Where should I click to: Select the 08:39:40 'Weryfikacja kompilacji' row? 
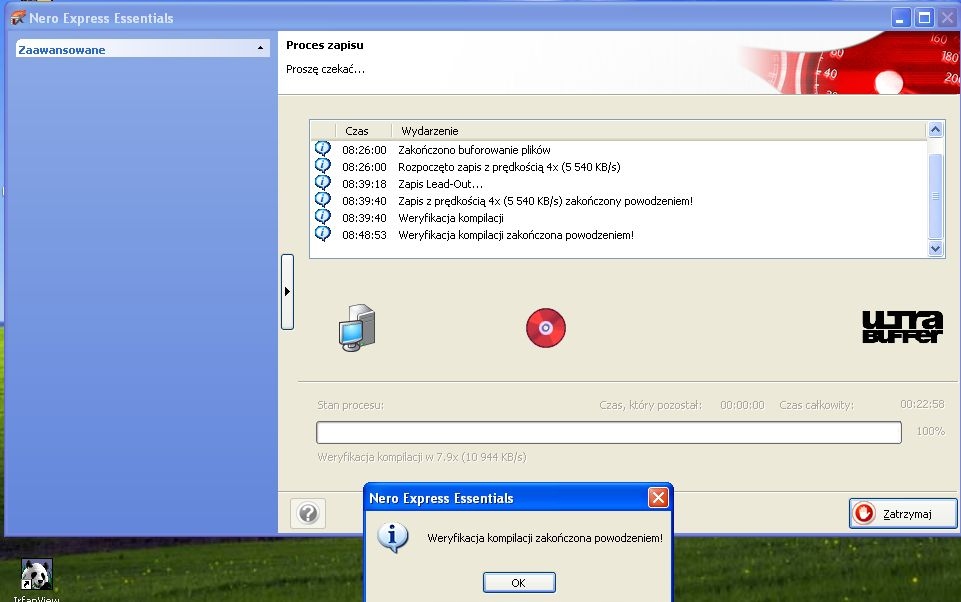(x=619, y=218)
